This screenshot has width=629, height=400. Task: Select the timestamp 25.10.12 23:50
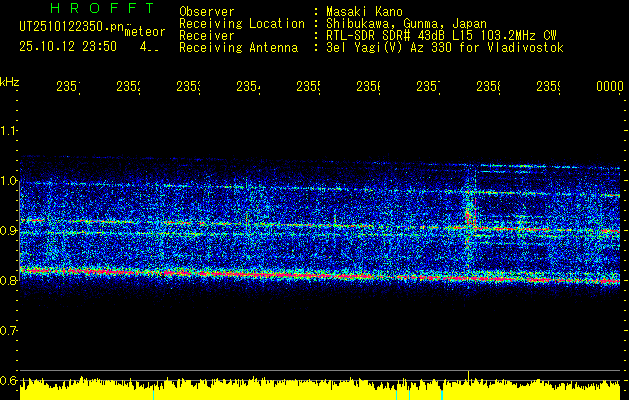(68, 47)
